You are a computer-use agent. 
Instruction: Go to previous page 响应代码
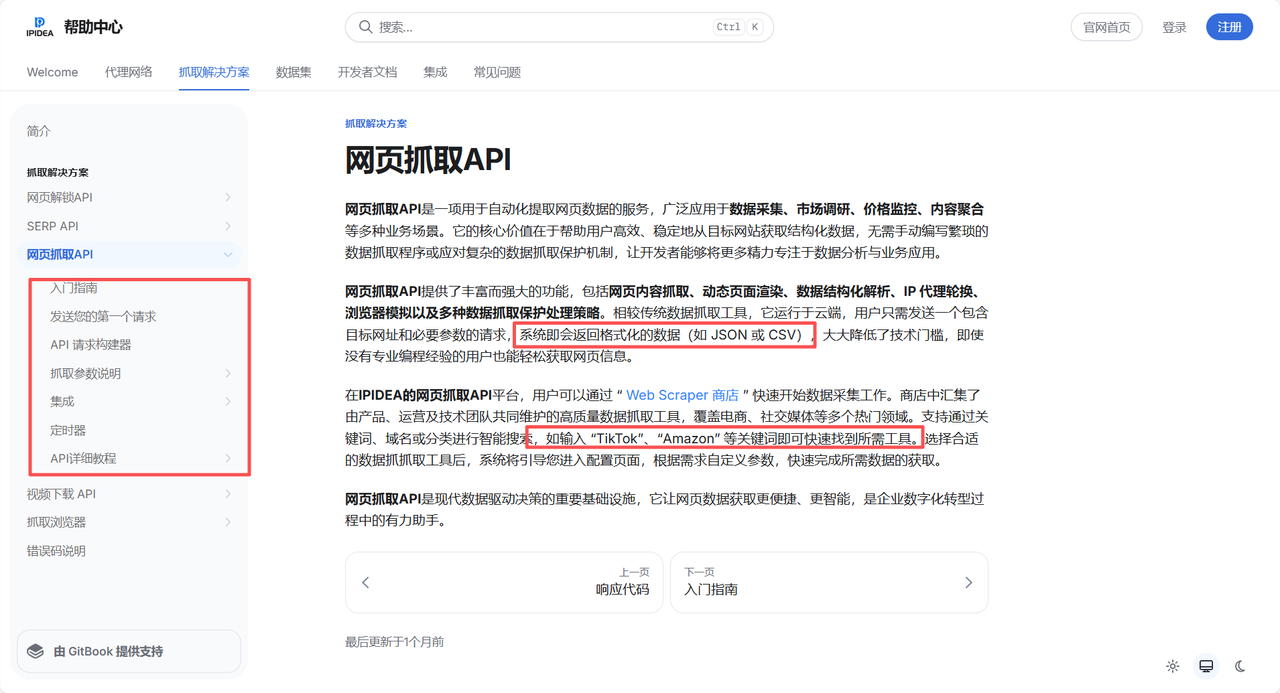[504, 582]
